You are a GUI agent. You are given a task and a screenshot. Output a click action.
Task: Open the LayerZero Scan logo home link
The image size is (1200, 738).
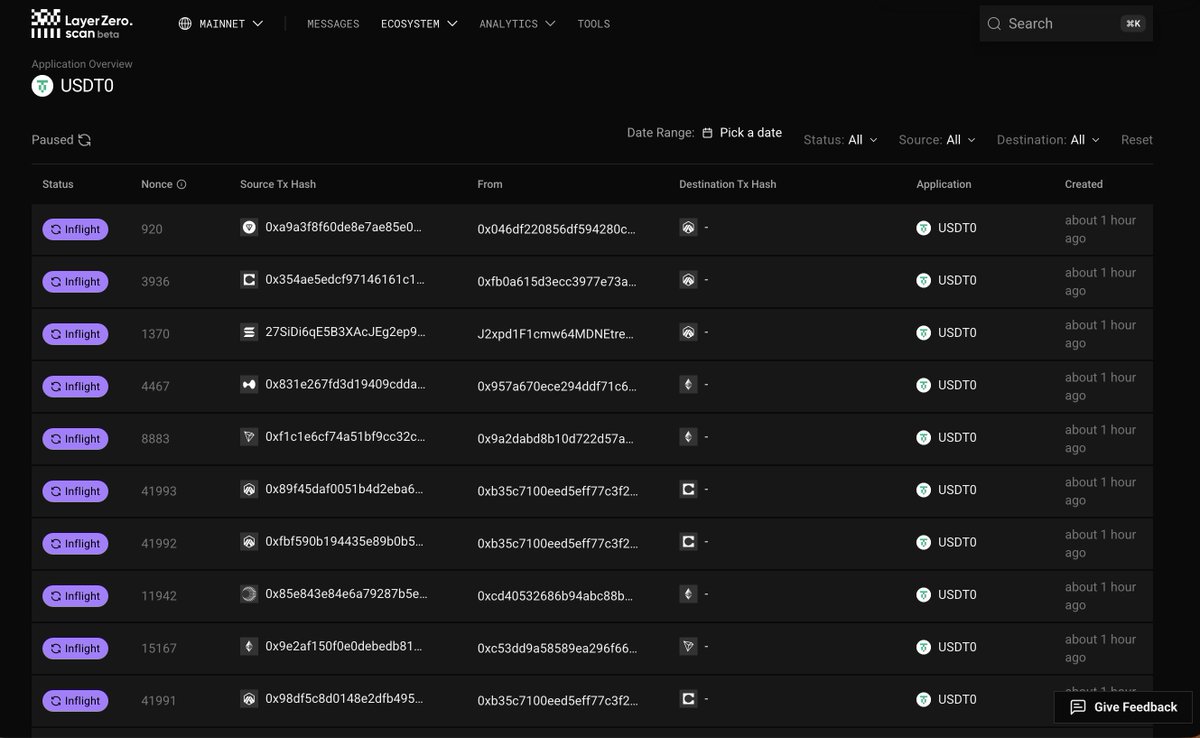click(81, 24)
